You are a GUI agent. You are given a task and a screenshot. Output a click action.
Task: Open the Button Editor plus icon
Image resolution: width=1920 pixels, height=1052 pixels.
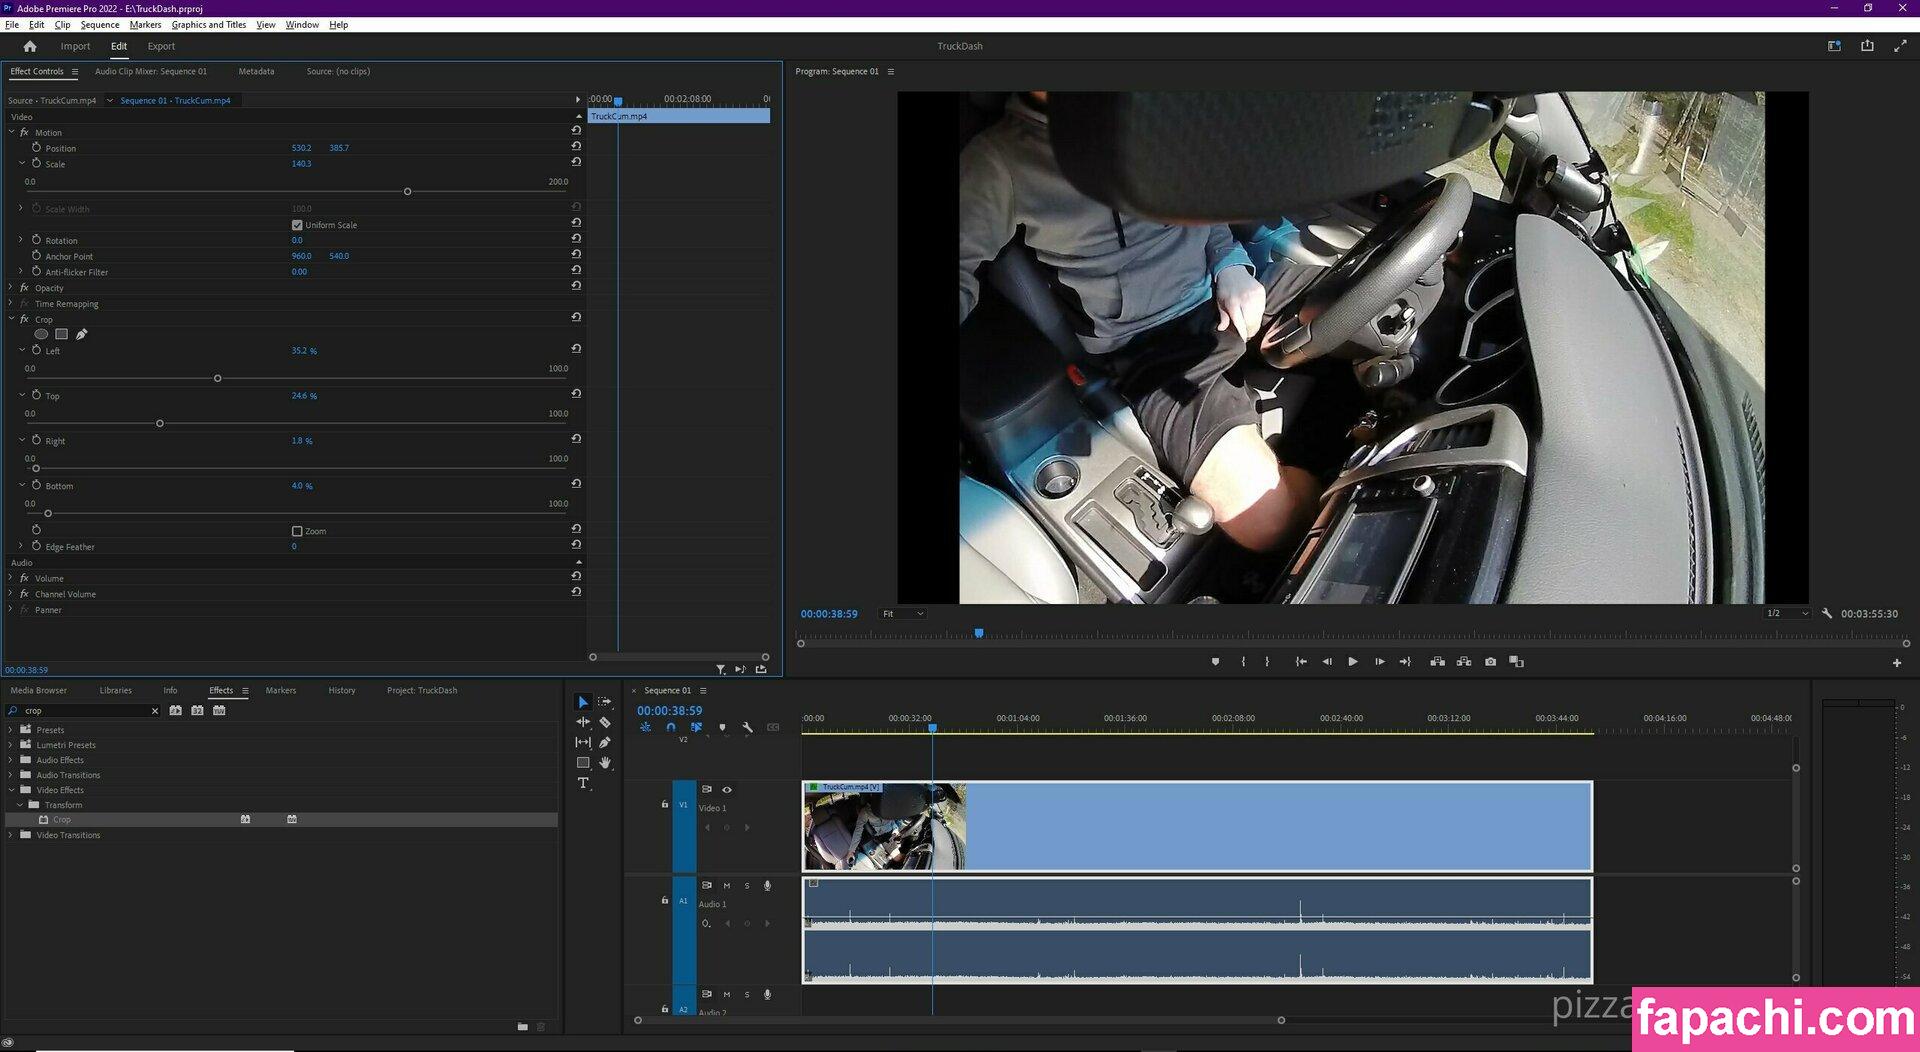1897,663
